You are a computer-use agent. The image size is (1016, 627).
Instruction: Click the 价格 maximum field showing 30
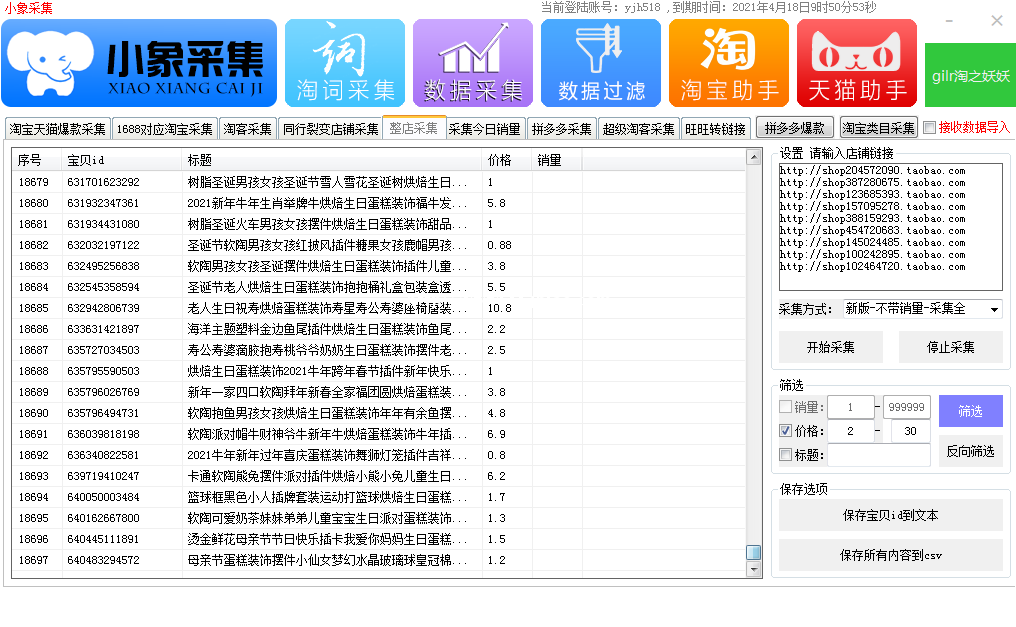[910, 431]
